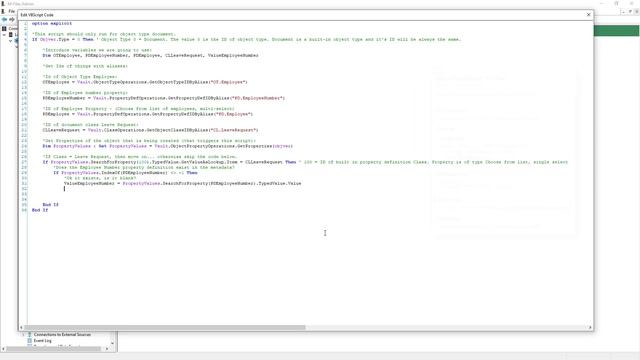
Task: Click the ValueEmployeeNumber assignment line
Action: coord(182,183)
